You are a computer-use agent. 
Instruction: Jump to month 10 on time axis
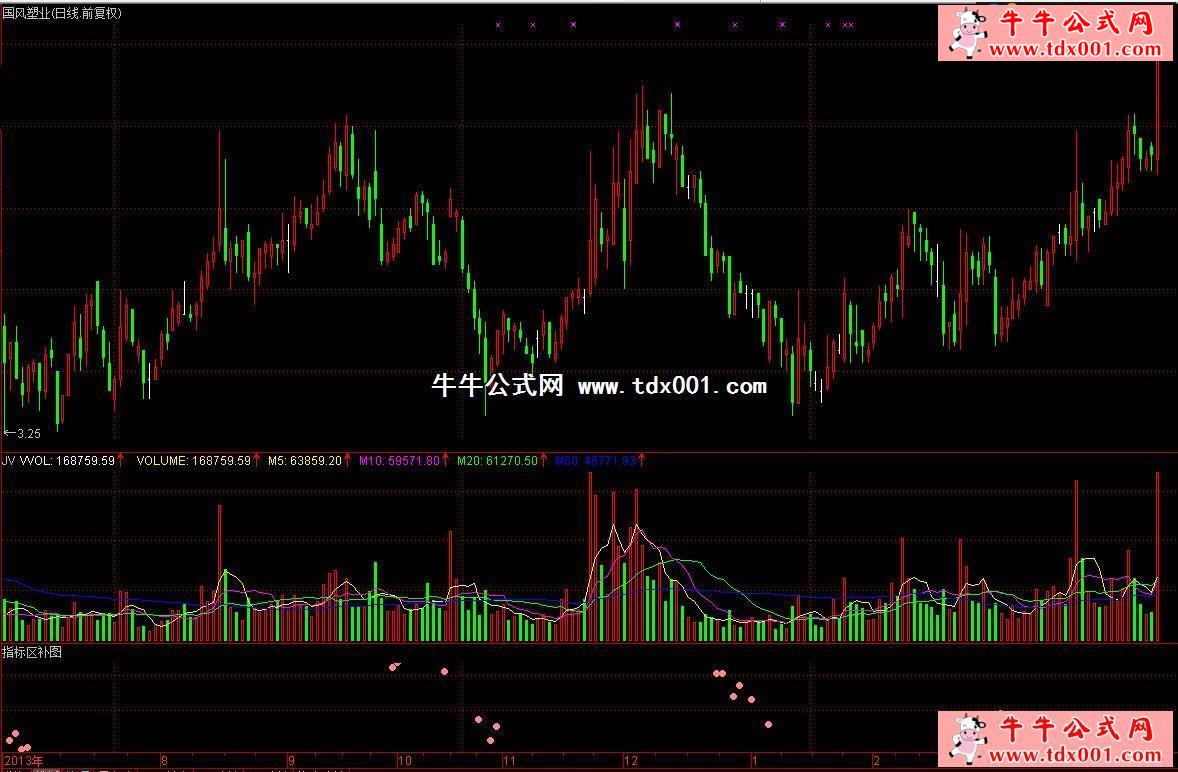pyautogui.click(x=404, y=761)
